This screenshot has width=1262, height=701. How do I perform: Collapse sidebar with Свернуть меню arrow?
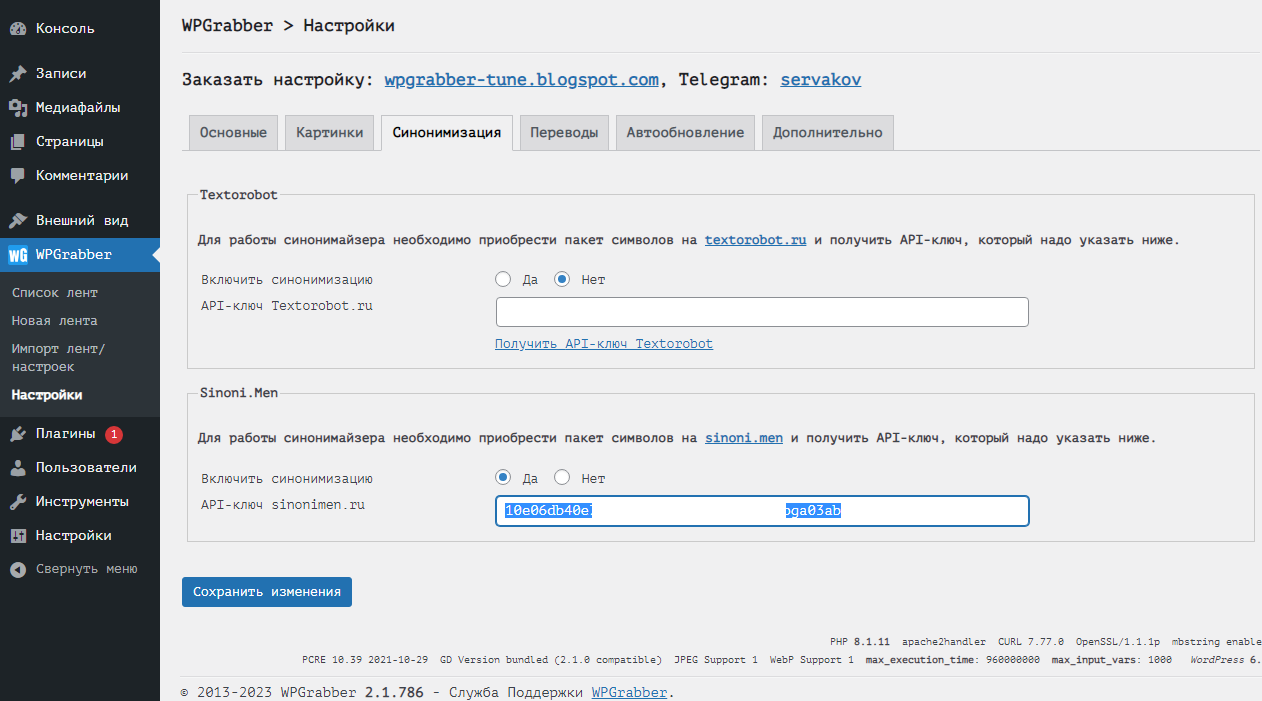(x=18, y=569)
